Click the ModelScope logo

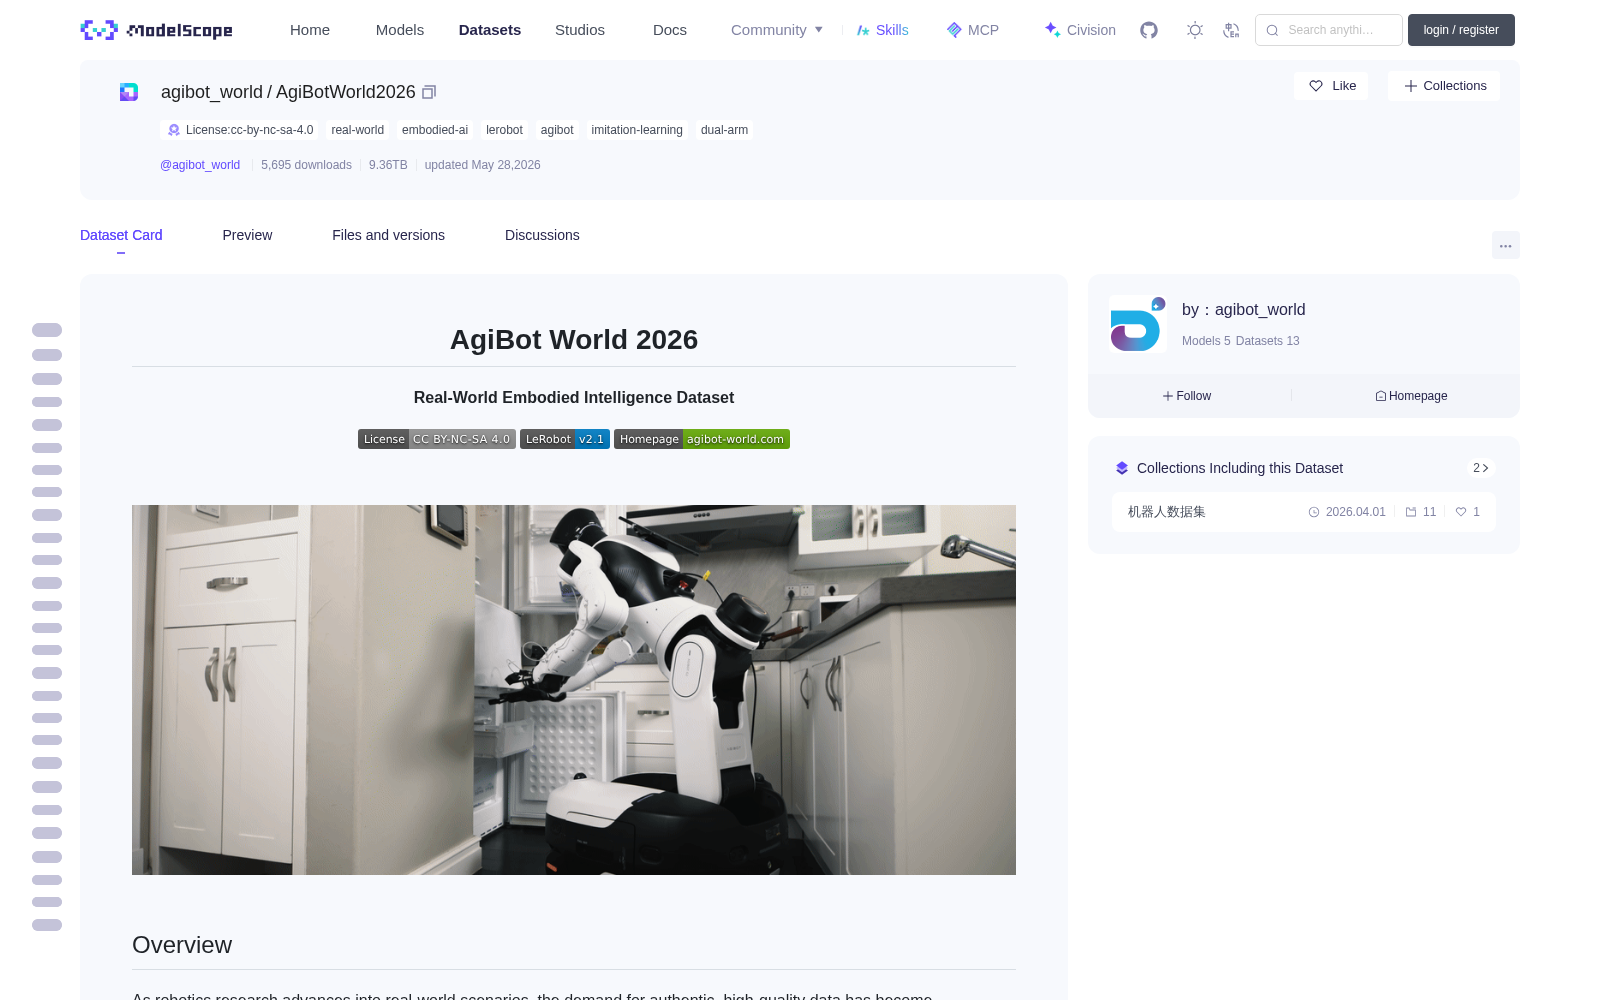pos(156,30)
